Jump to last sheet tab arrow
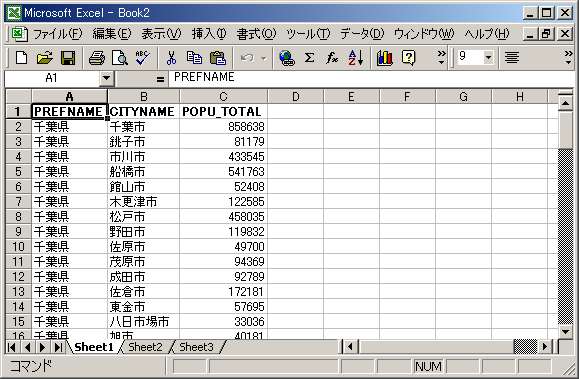This screenshot has height=379, width=579. 58,347
